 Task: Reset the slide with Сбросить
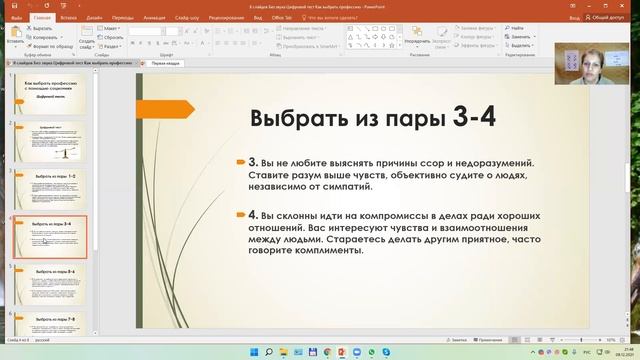(x=111, y=37)
